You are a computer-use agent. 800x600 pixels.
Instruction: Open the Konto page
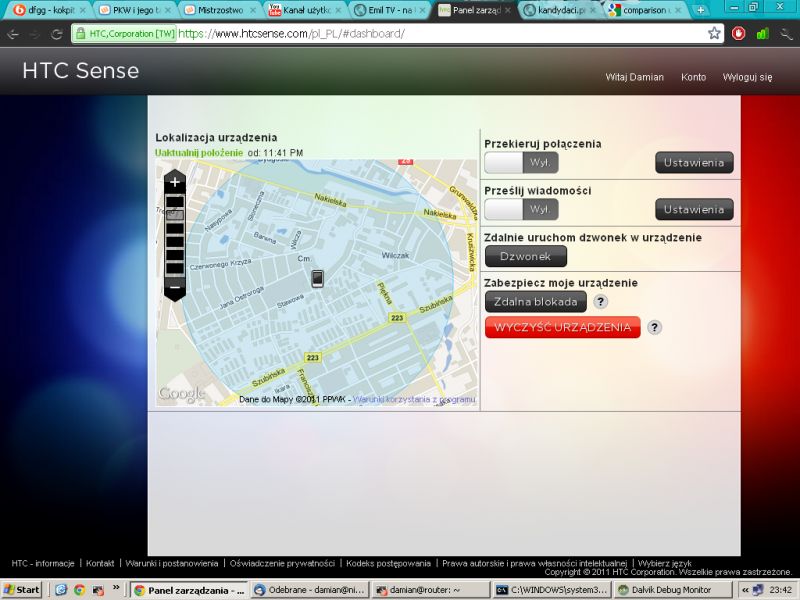[x=693, y=77]
